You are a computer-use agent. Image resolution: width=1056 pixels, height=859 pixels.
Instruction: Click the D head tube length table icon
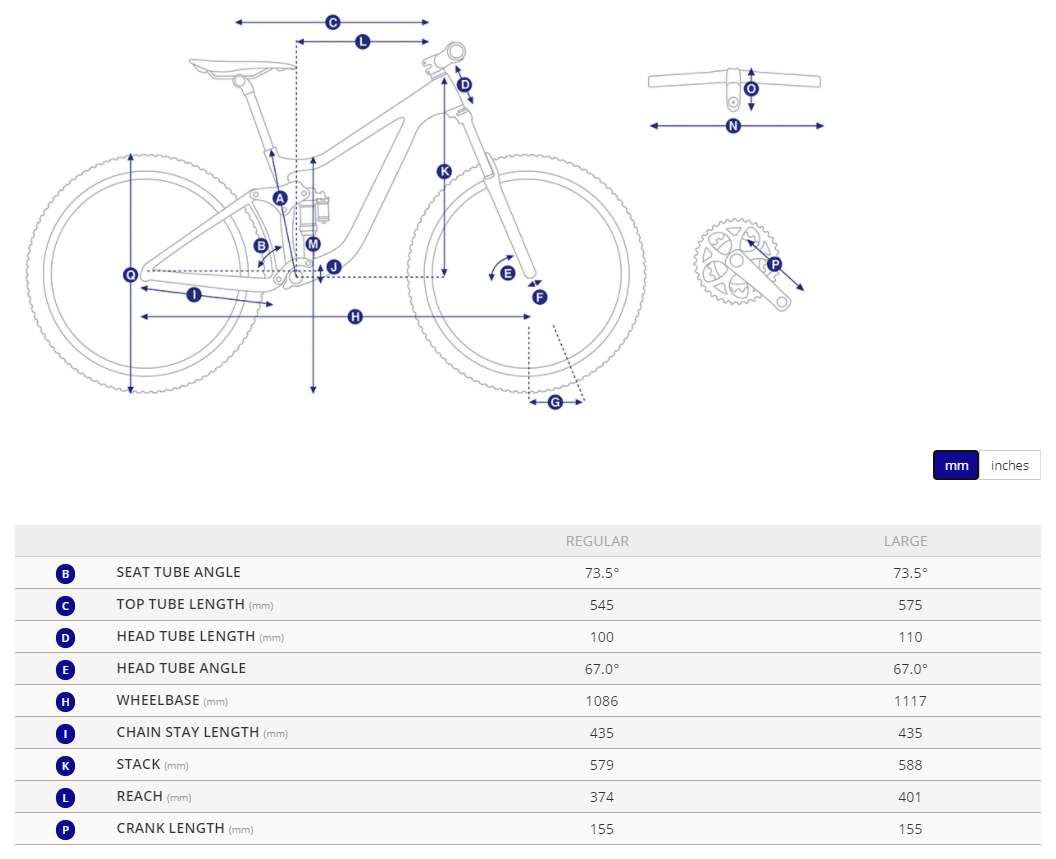[66, 638]
